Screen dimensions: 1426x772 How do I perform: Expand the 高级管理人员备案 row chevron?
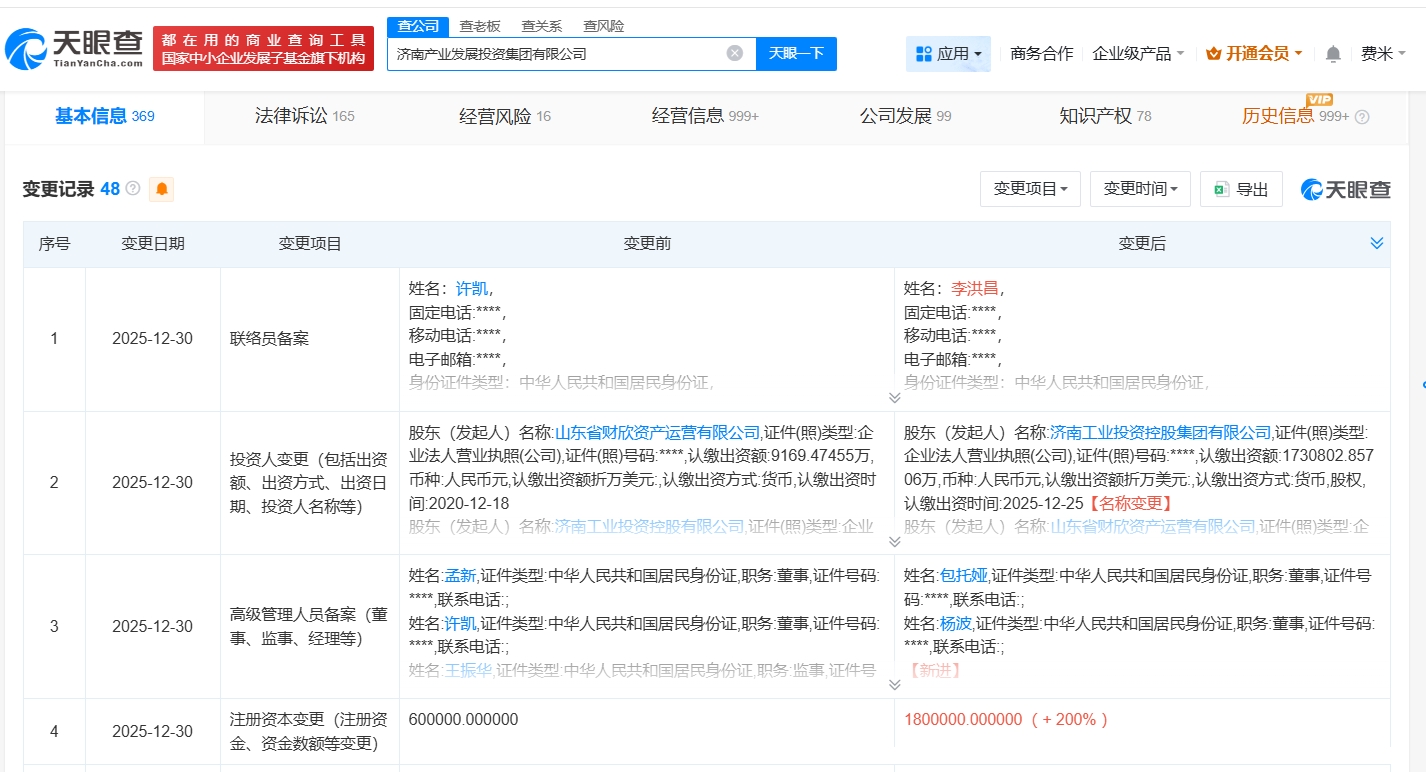click(894, 685)
